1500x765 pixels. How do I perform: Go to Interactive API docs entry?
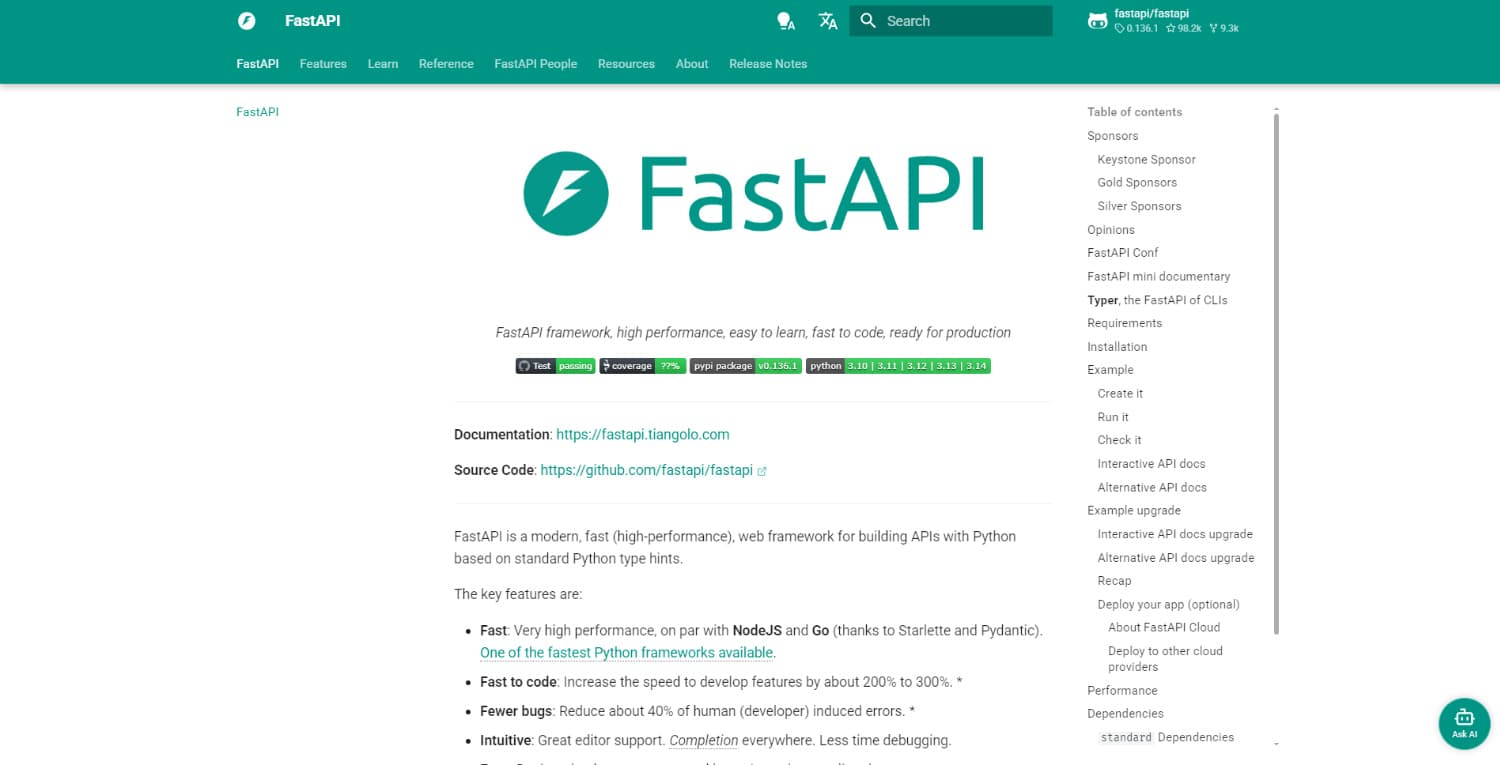click(x=1151, y=464)
